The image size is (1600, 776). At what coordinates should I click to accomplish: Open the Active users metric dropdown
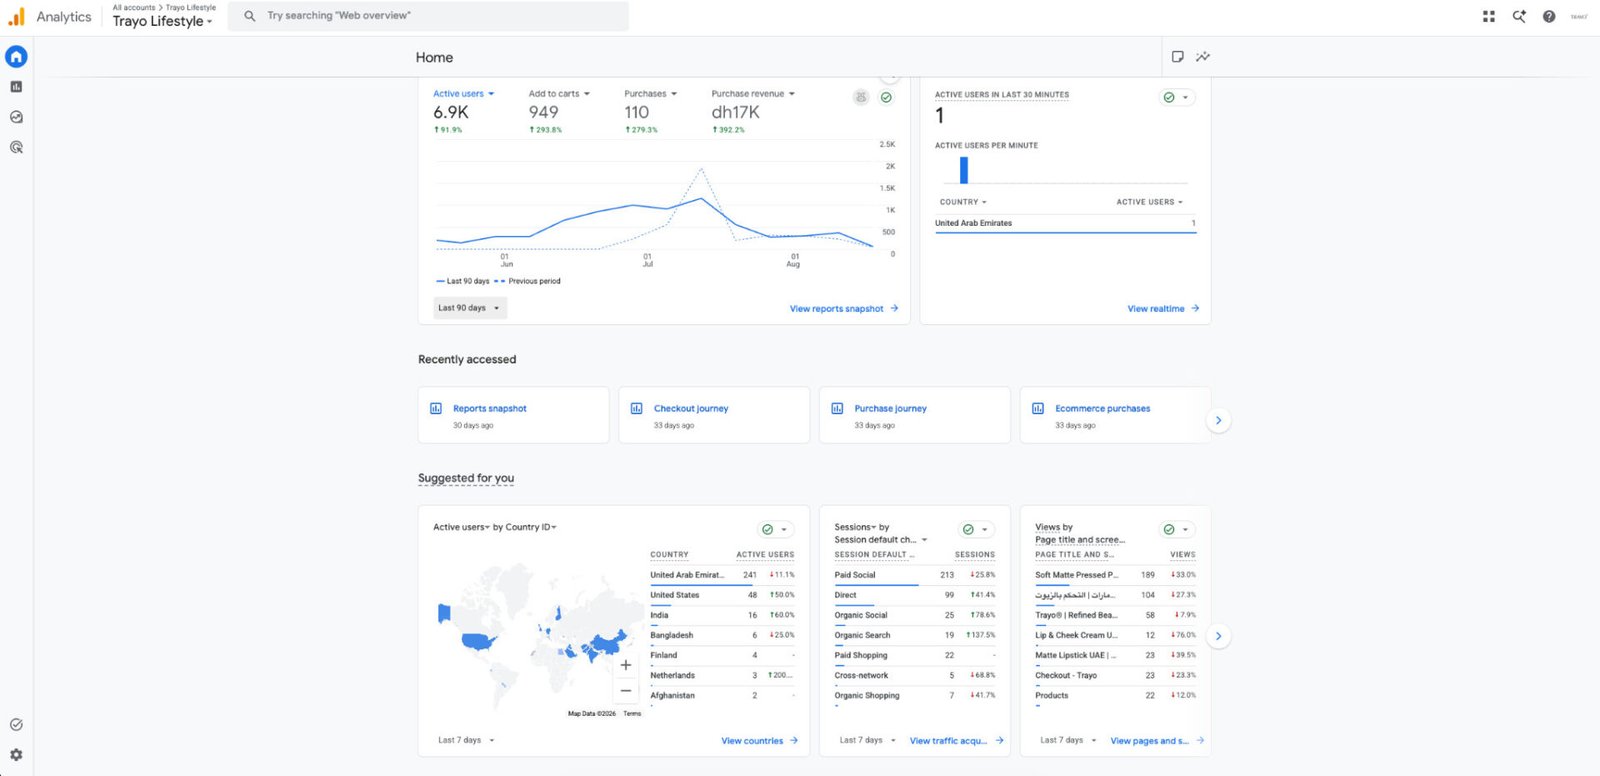pos(464,94)
